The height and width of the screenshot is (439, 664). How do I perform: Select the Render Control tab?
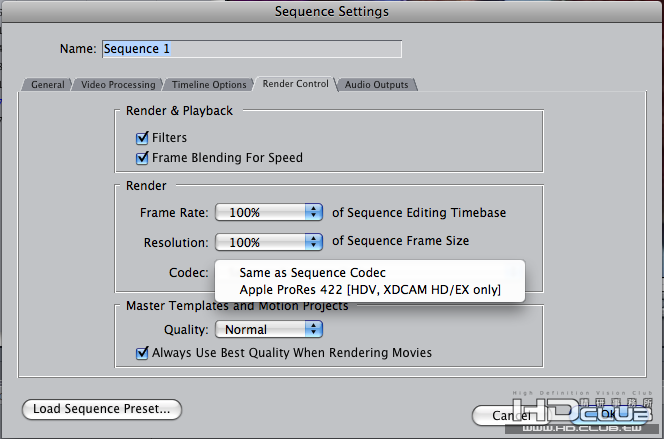click(x=295, y=84)
